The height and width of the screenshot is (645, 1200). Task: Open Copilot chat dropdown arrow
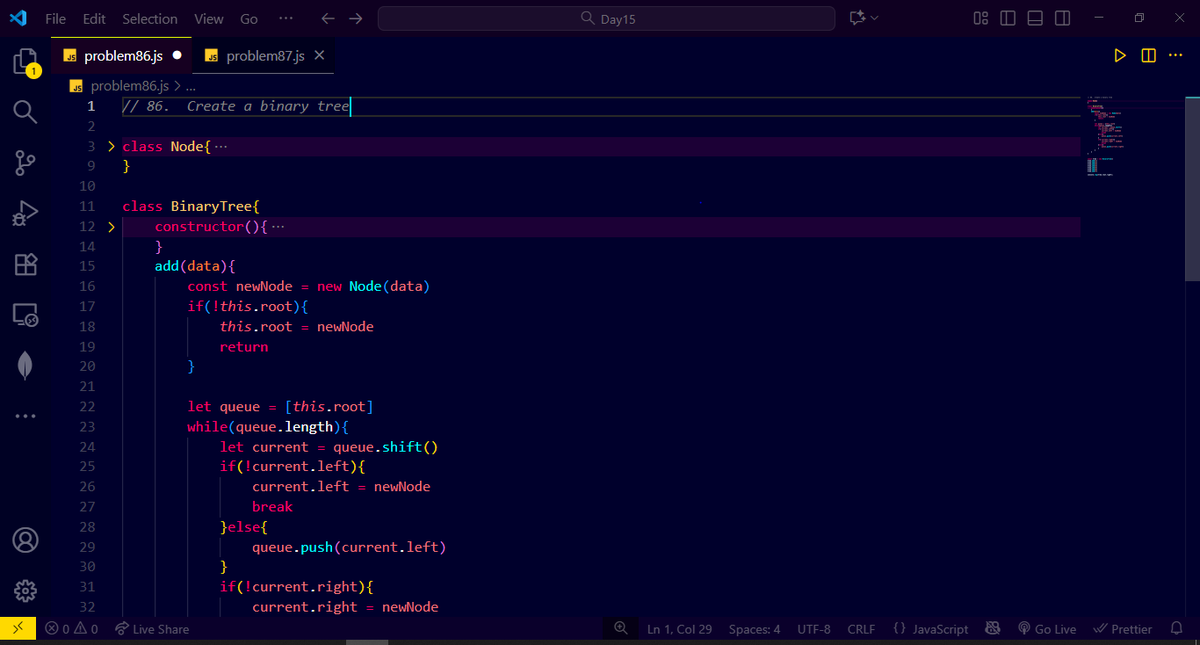pyautogui.click(x=875, y=18)
